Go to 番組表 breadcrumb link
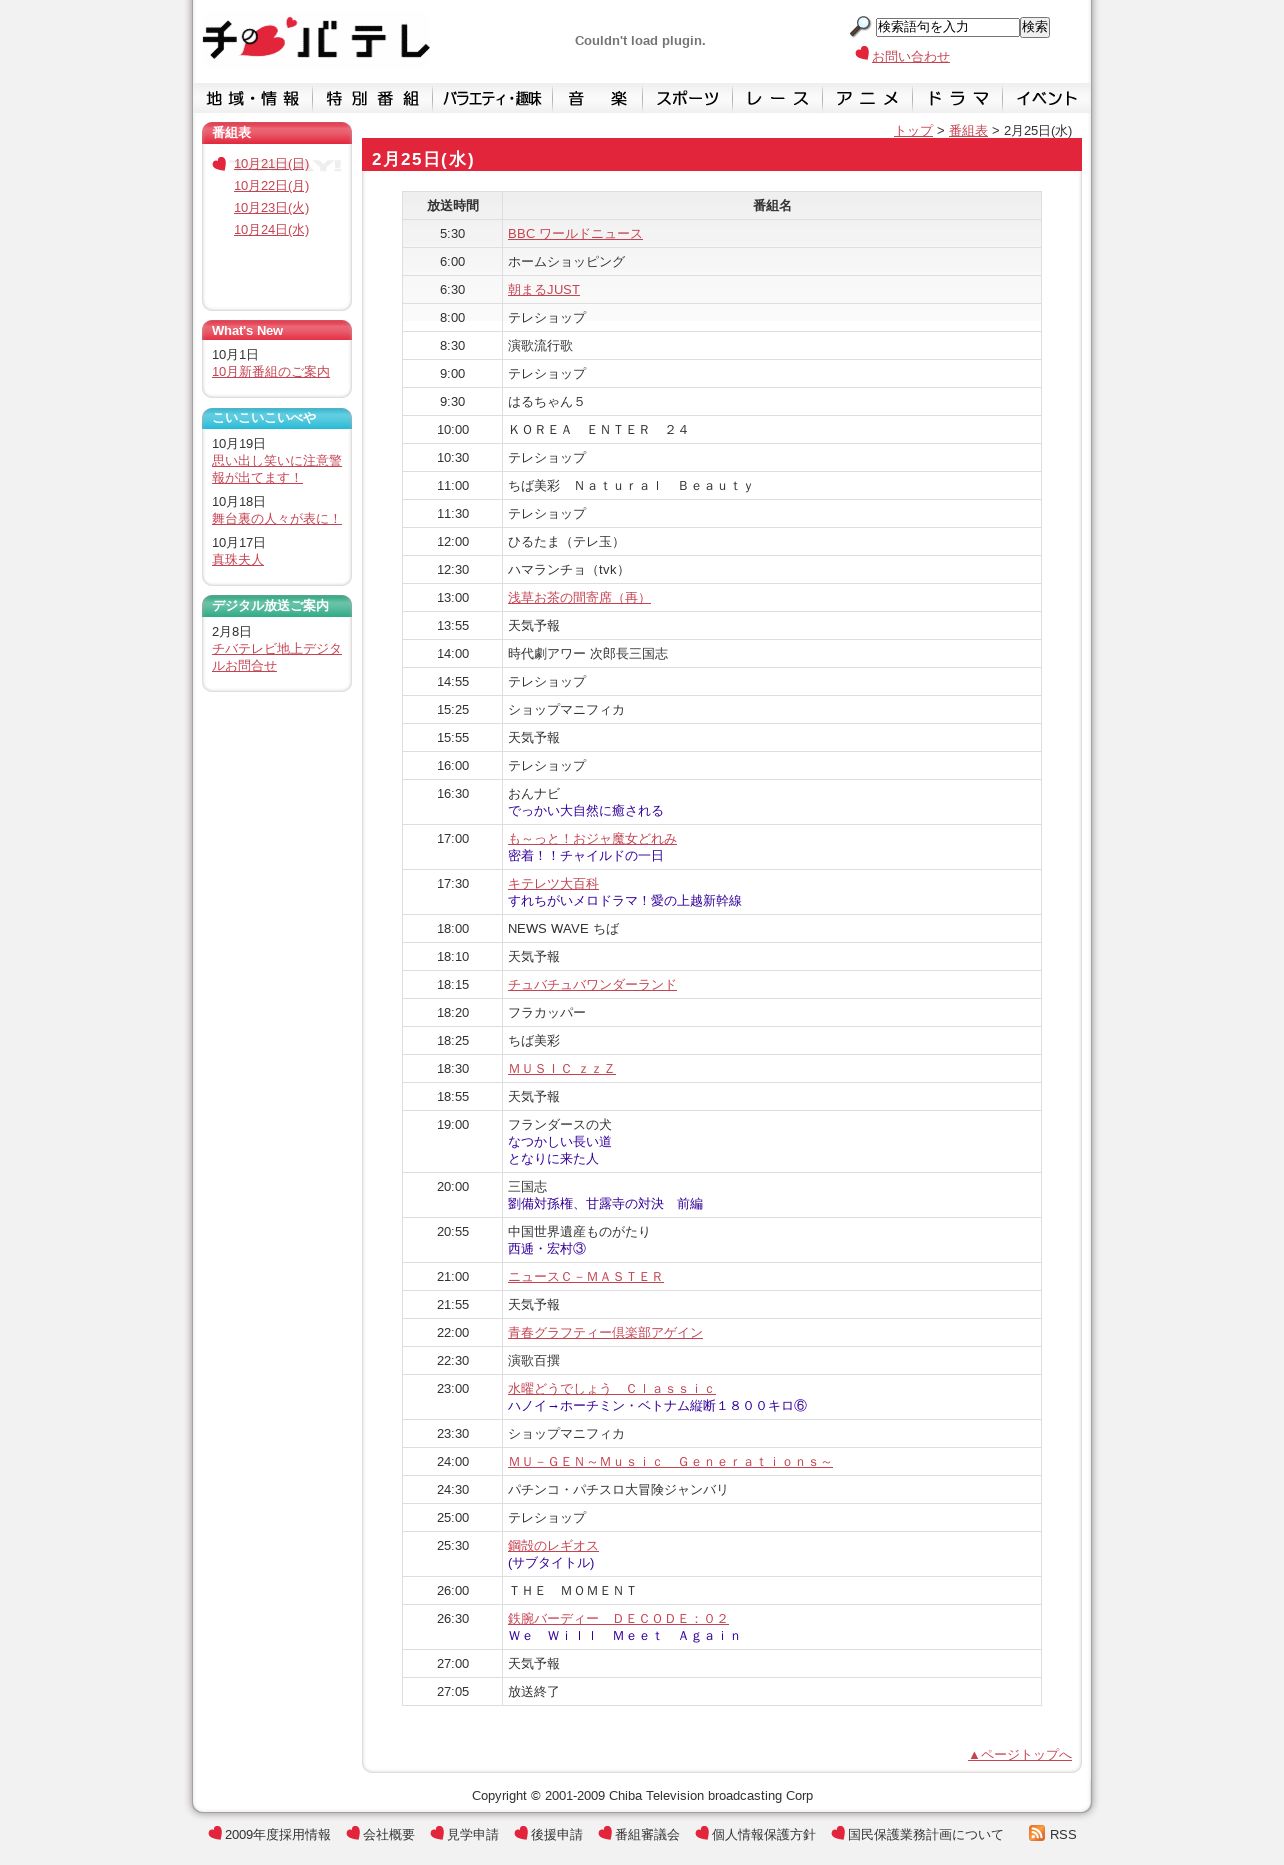This screenshot has height=1865, width=1284. (x=968, y=131)
